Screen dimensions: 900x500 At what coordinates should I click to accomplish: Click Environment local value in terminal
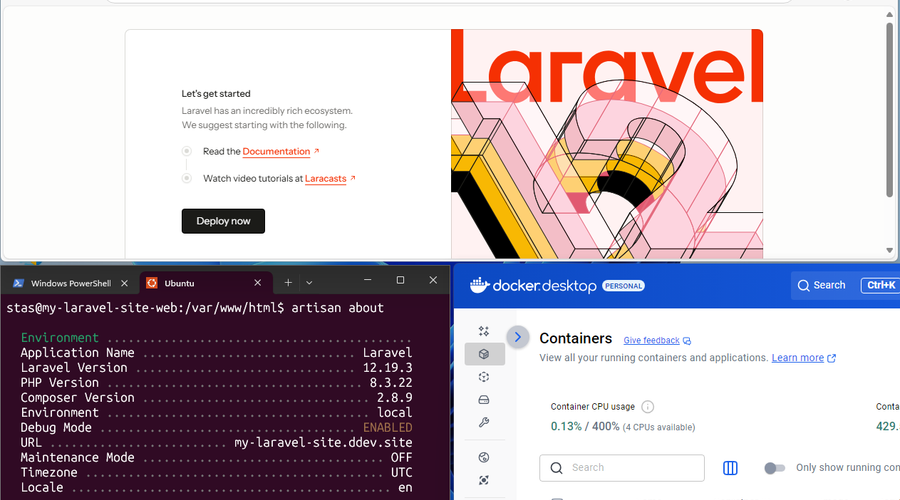[395, 413]
